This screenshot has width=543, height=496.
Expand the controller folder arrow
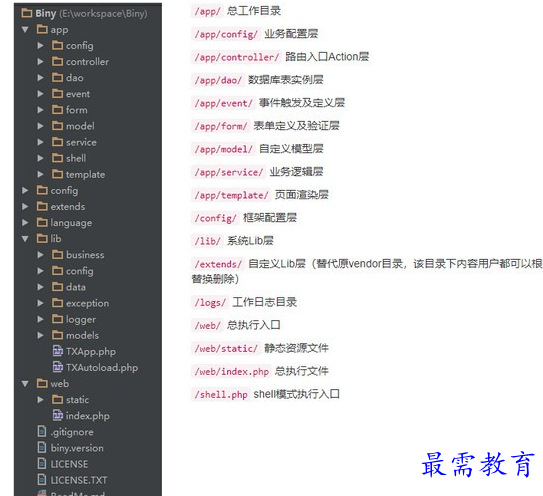tap(40, 62)
